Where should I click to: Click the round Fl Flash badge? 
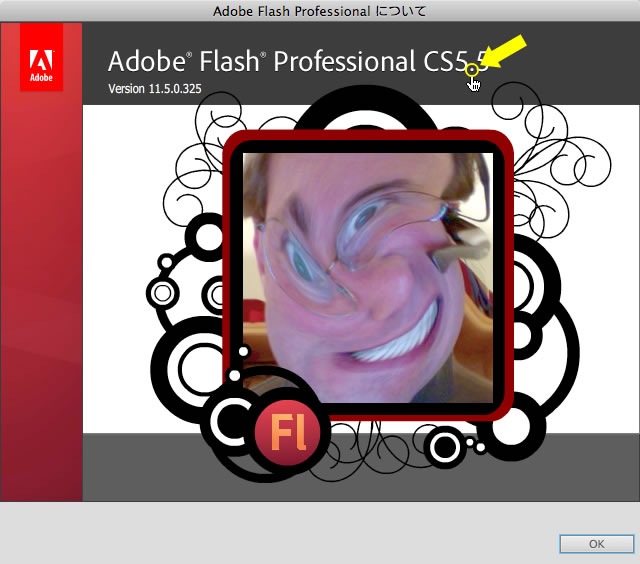[x=288, y=432]
